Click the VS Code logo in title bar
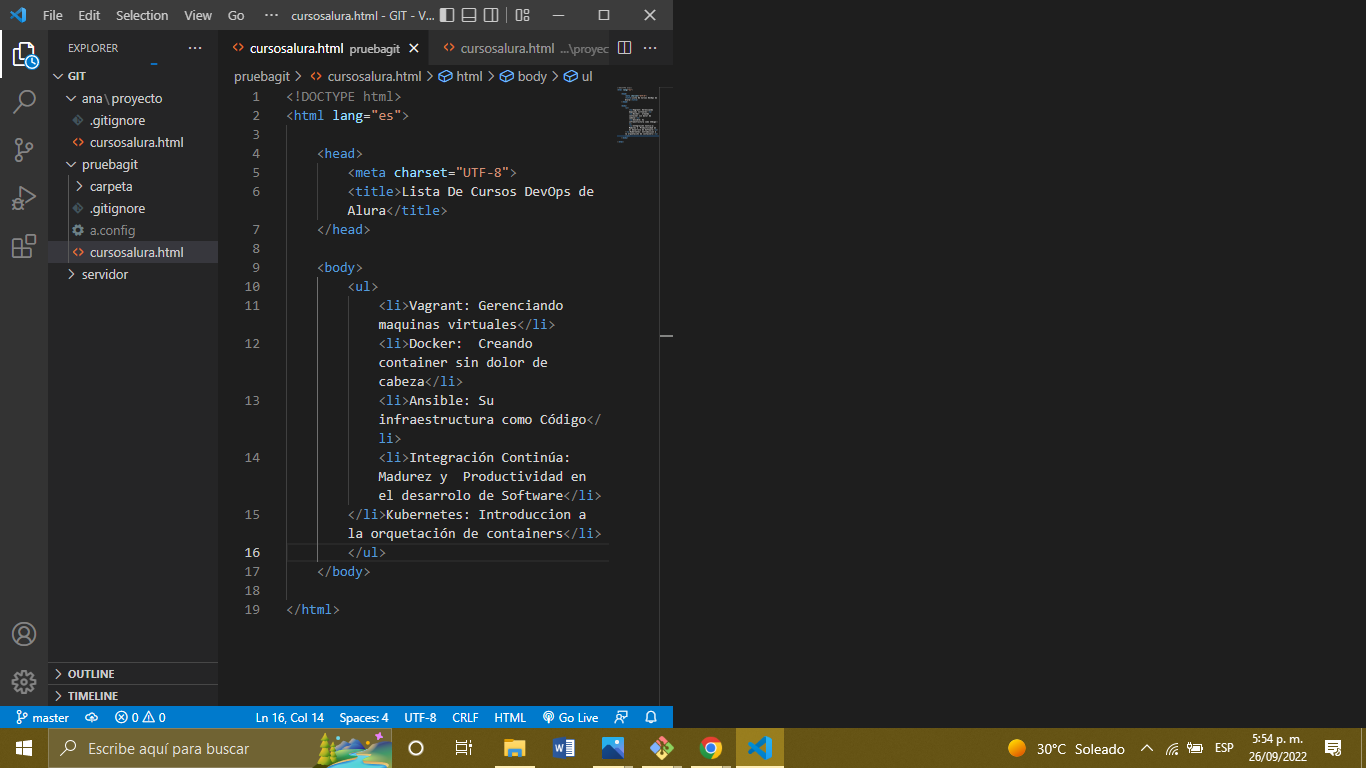 point(17,15)
